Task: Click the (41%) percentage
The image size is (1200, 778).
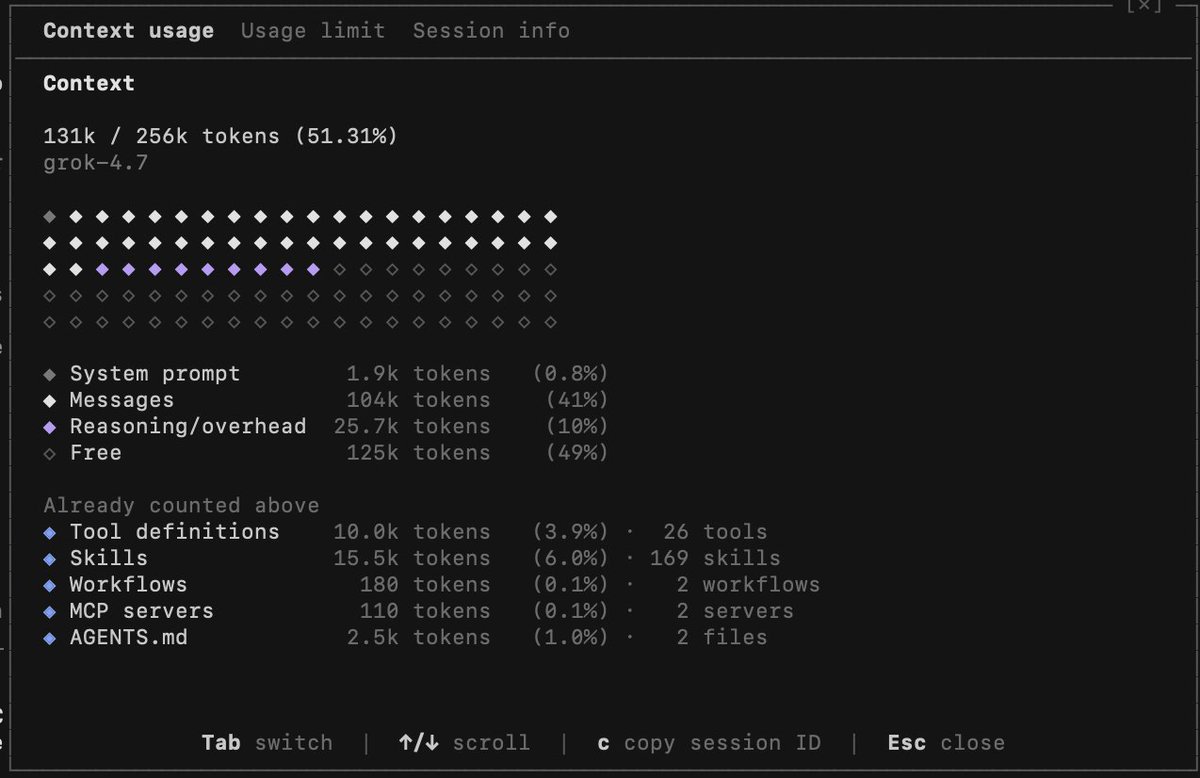Action: pos(577,400)
